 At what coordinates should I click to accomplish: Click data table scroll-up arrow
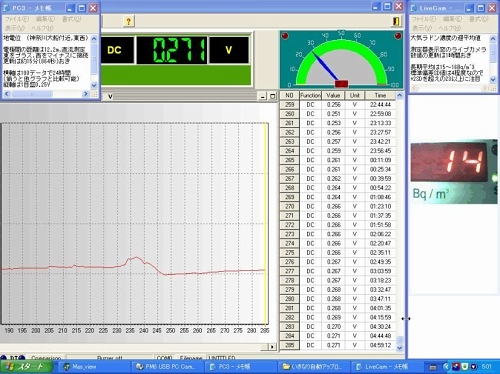point(400,96)
